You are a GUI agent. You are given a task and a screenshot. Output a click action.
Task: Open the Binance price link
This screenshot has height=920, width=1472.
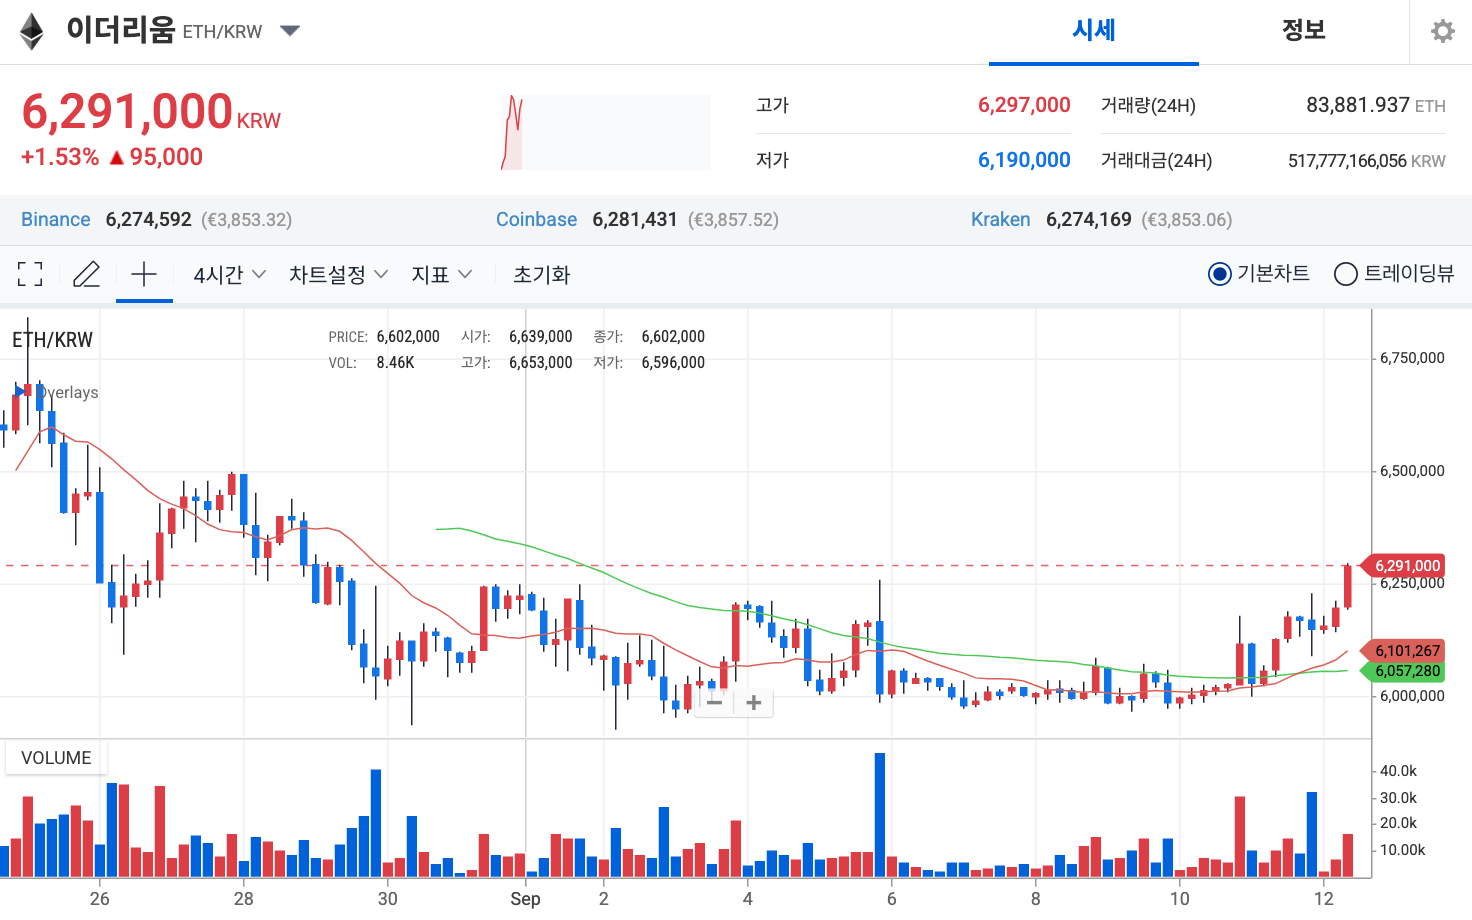(x=55, y=219)
